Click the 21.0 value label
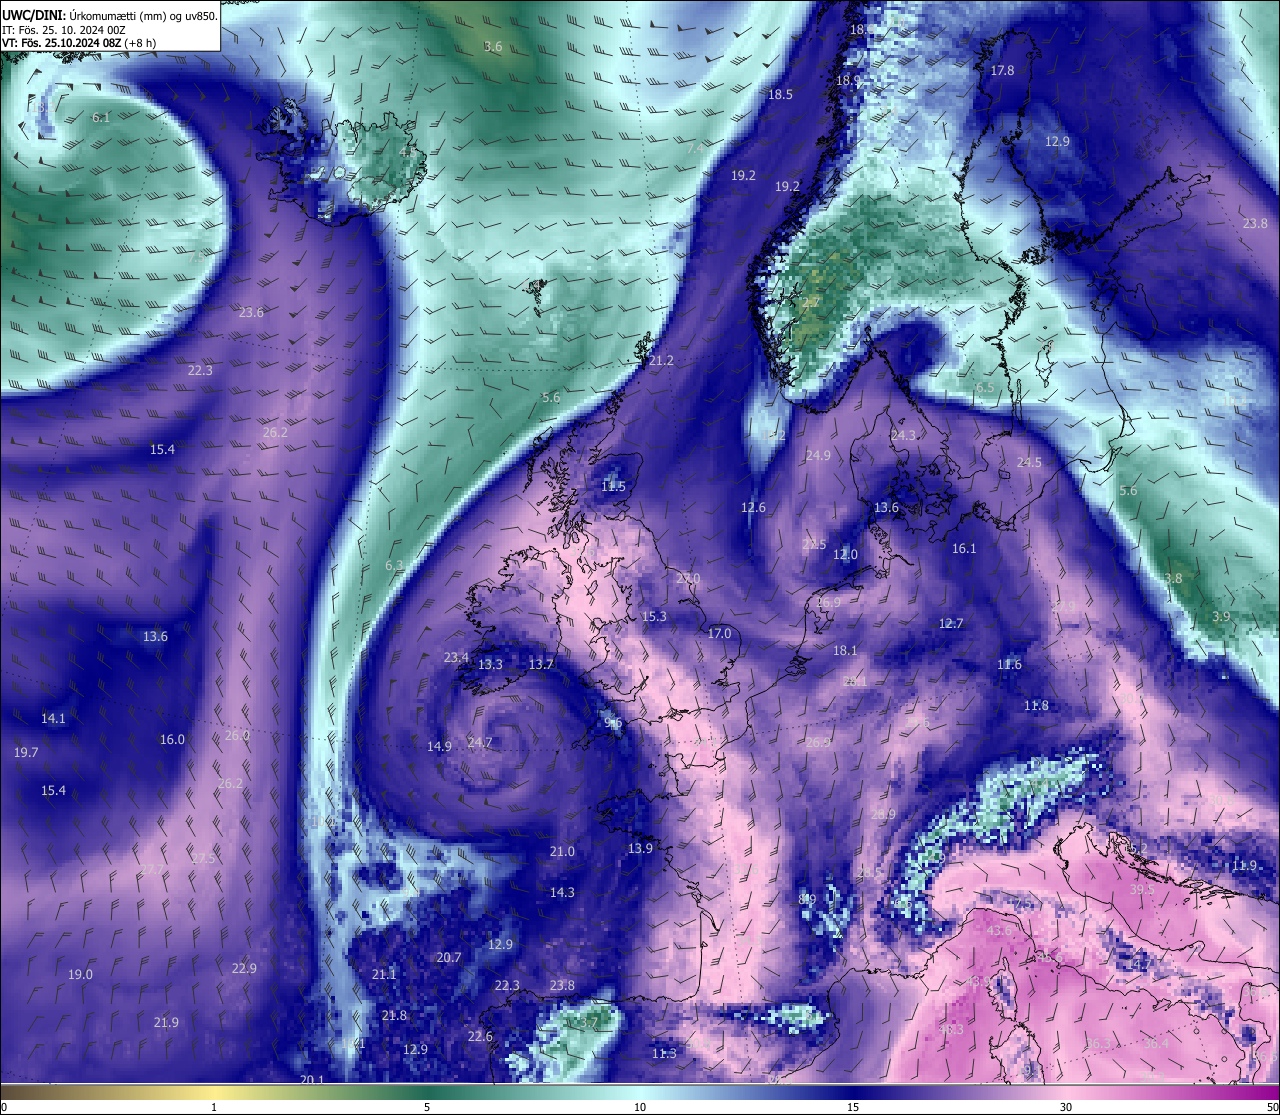1280x1115 pixels. click(x=562, y=852)
